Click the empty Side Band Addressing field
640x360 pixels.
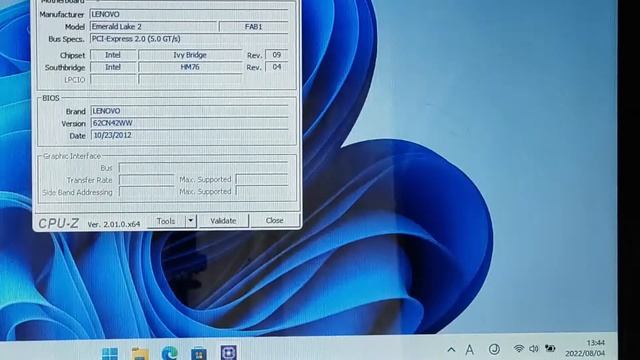[147, 192]
